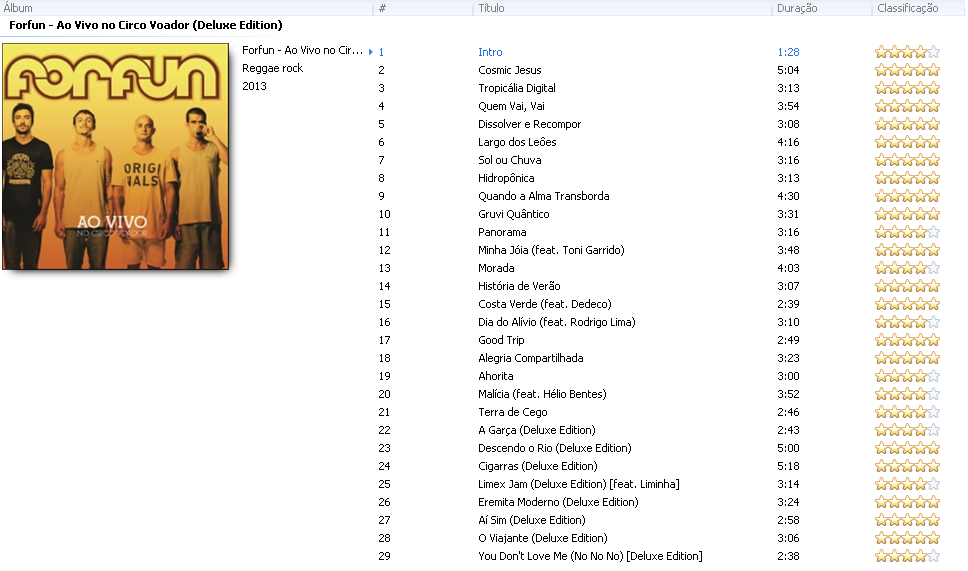The width and height of the screenshot is (968, 571).
Task: Select Cigarras (Deluxe Edition)
Action: pos(538,466)
